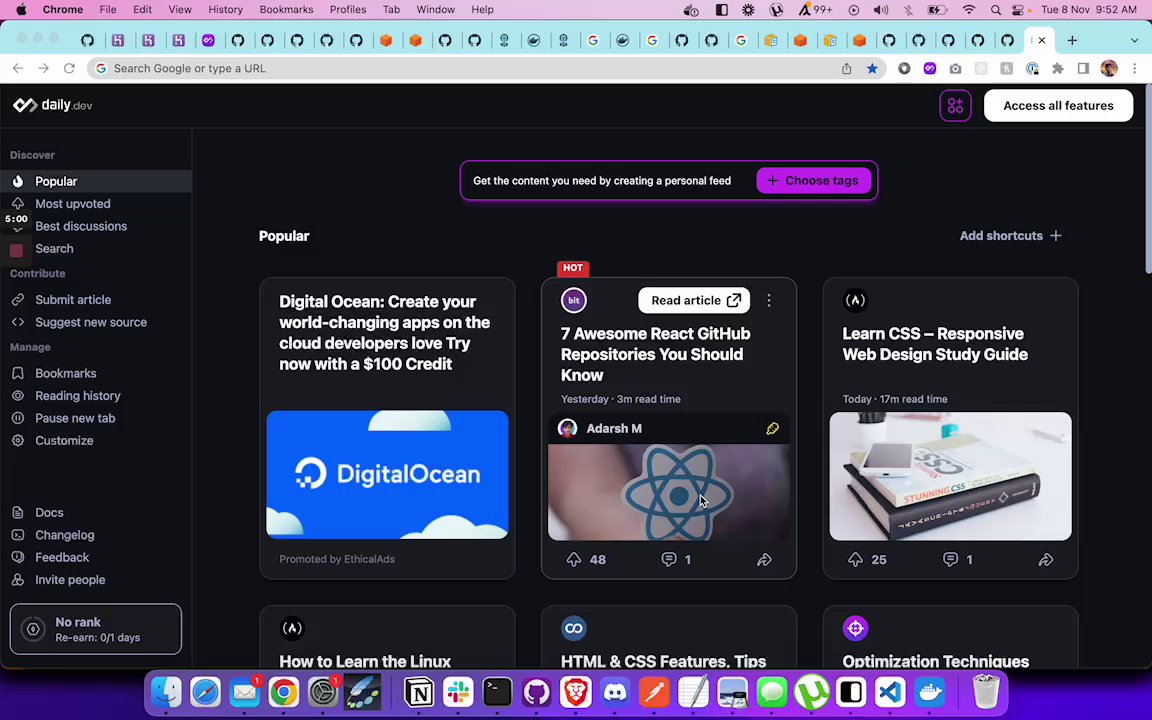1152x720 pixels.
Task: Click the Choose tags button
Action: point(813,181)
